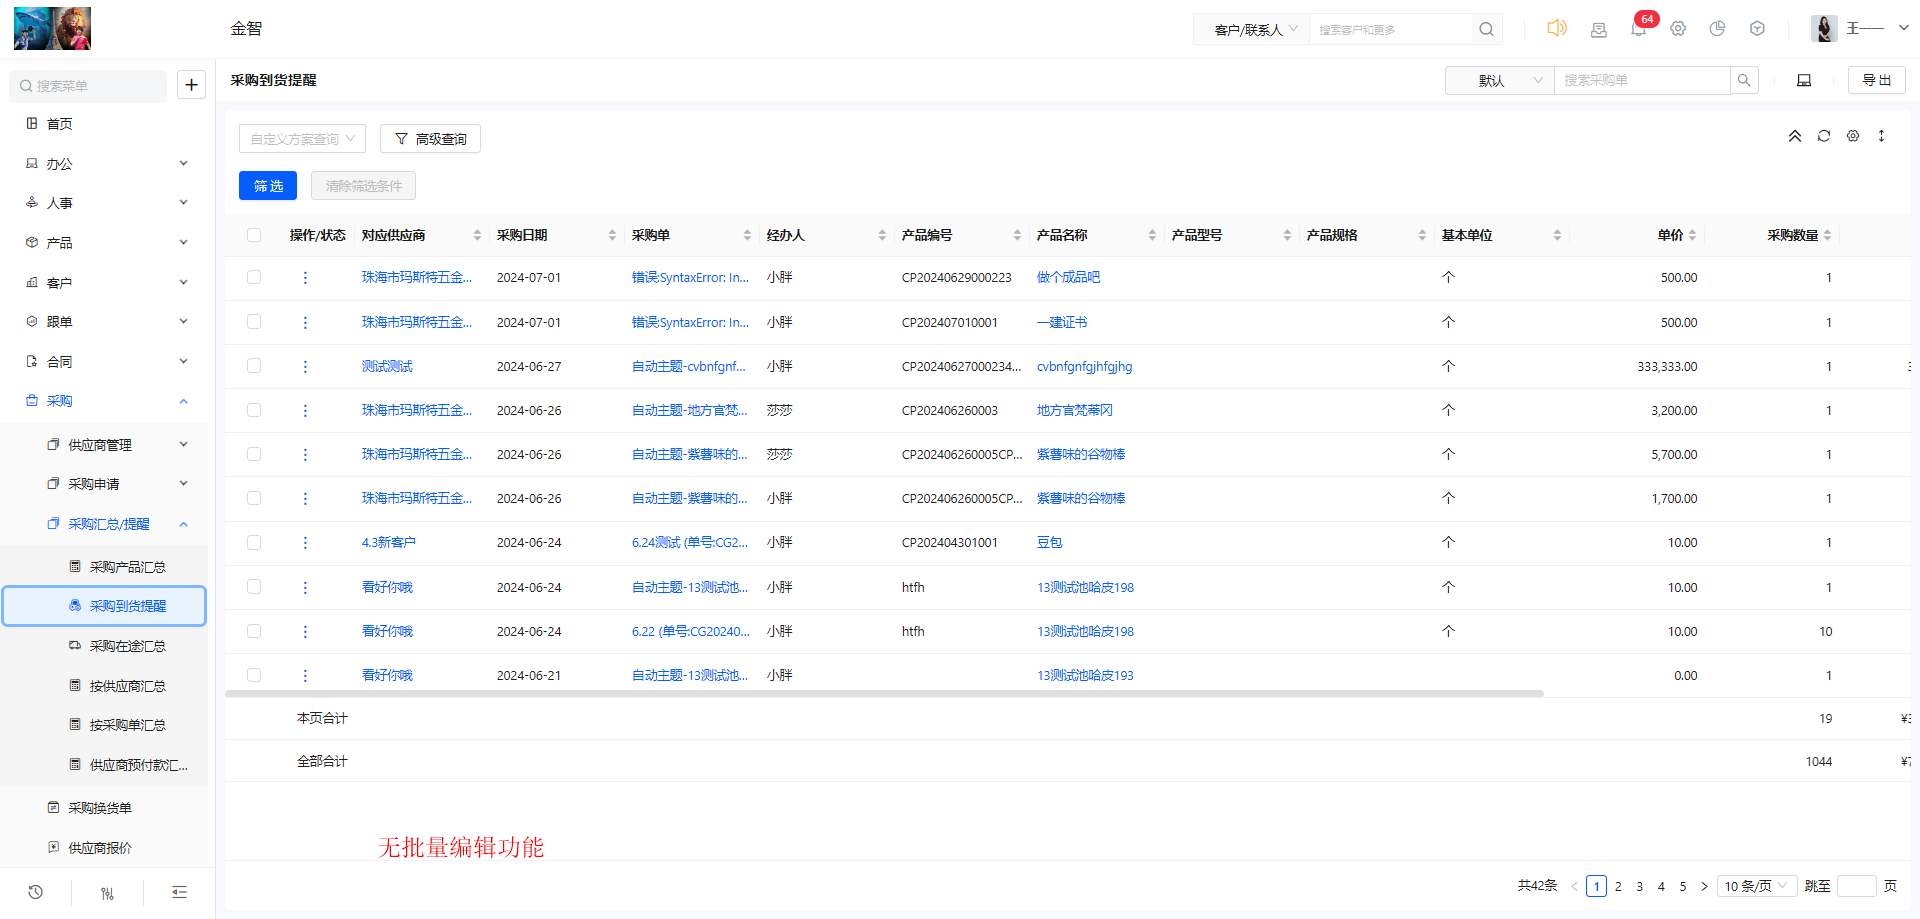Image resolution: width=1920 pixels, height=919 pixels.
Task: Click the blue 筛选 button
Action: point(268,186)
